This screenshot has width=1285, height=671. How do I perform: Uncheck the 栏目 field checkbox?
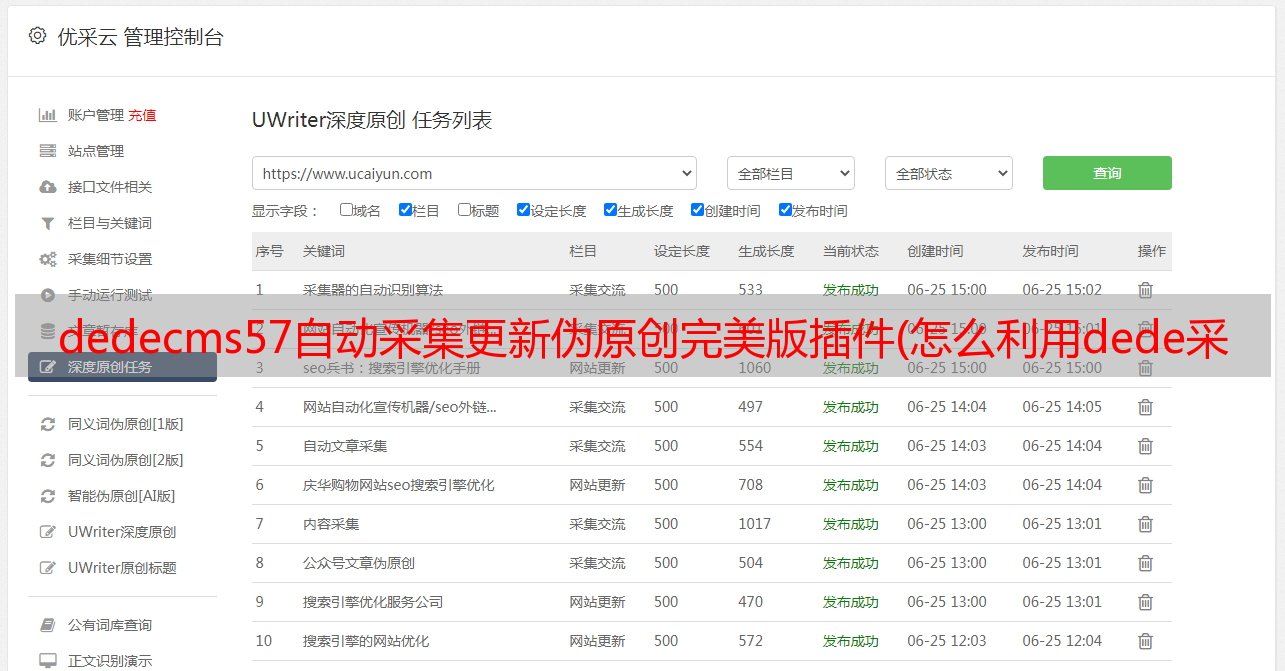[x=405, y=210]
